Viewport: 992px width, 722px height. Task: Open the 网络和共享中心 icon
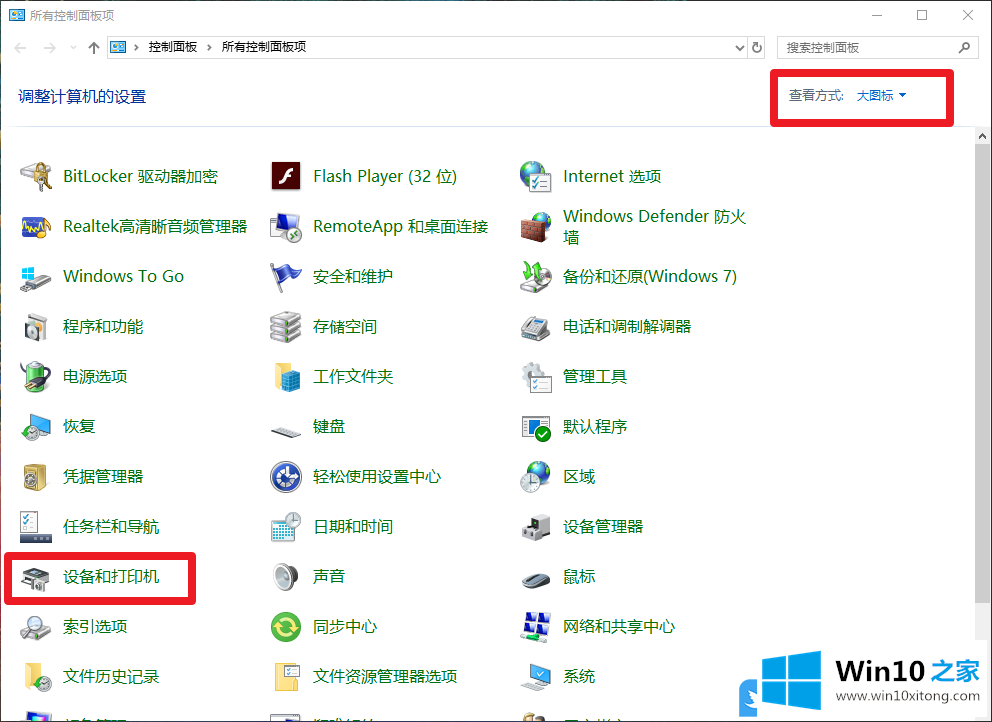(x=535, y=626)
